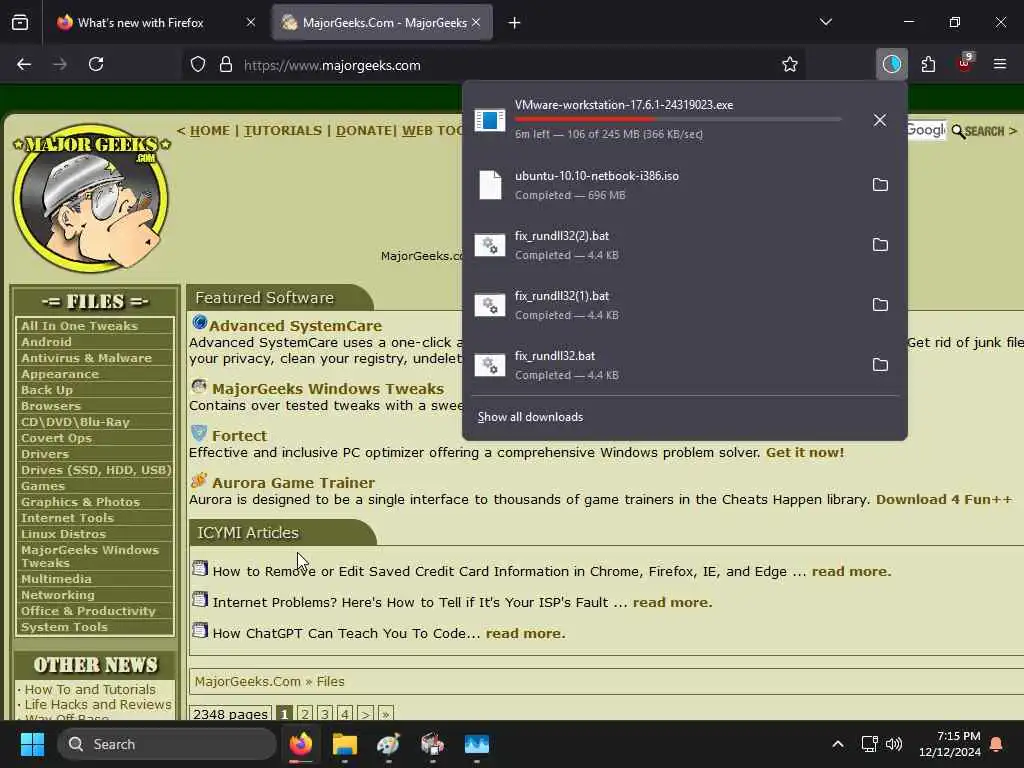Open System Tools category
Screen dimensions: 1024x768
coord(64,628)
